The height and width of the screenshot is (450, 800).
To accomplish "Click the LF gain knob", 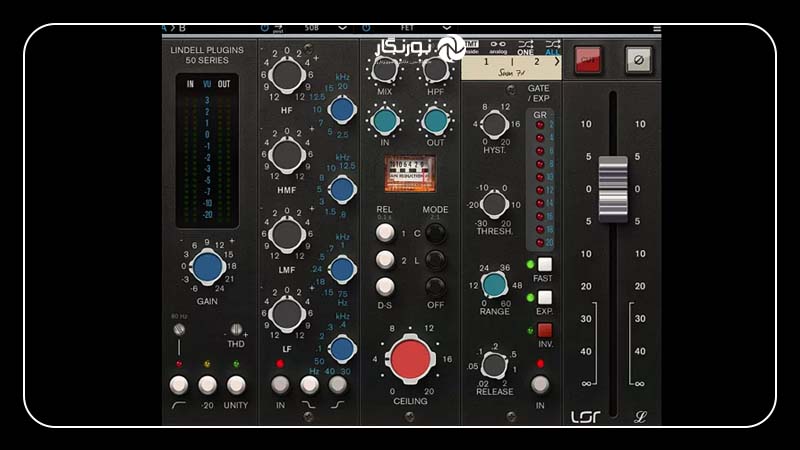I will coord(287,314).
